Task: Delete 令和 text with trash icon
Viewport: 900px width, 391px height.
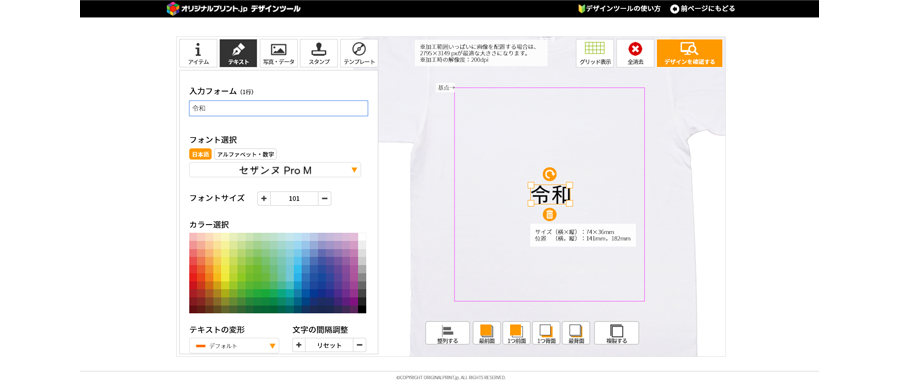Action: [549, 215]
